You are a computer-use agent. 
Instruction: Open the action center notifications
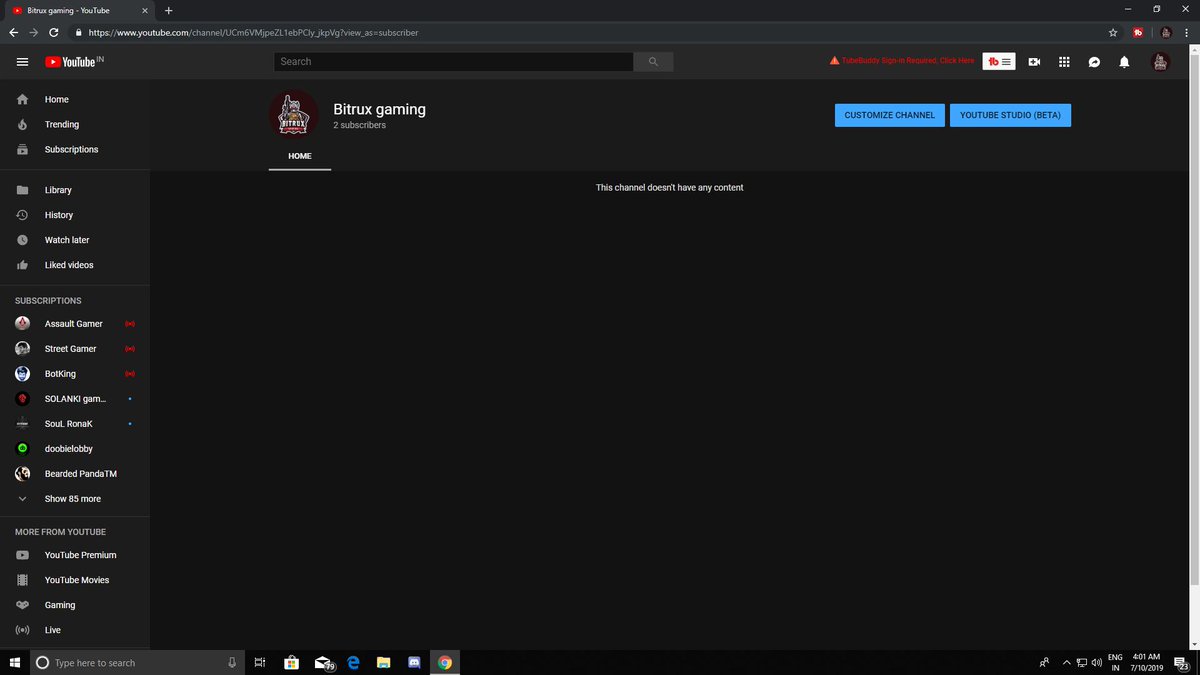(x=1182, y=662)
